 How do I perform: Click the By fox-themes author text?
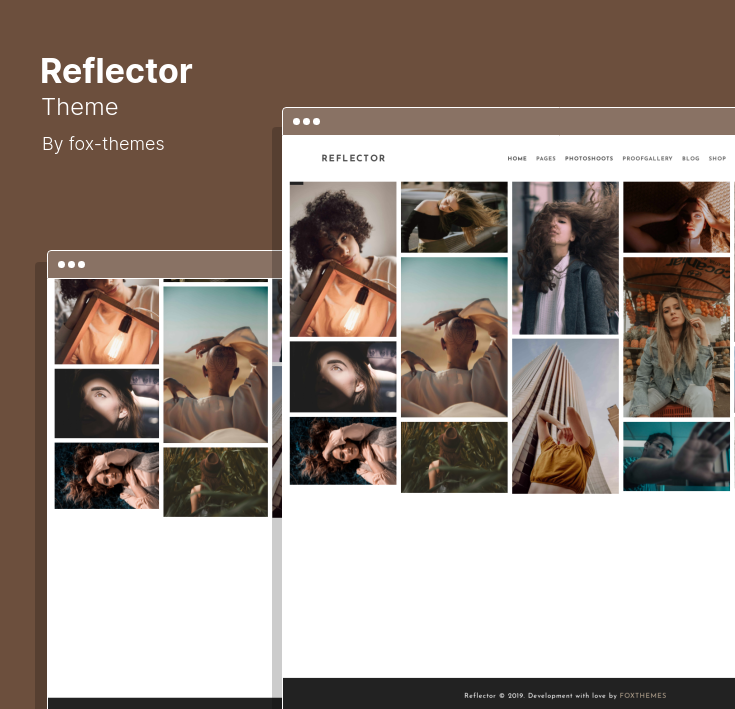tap(103, 144)
